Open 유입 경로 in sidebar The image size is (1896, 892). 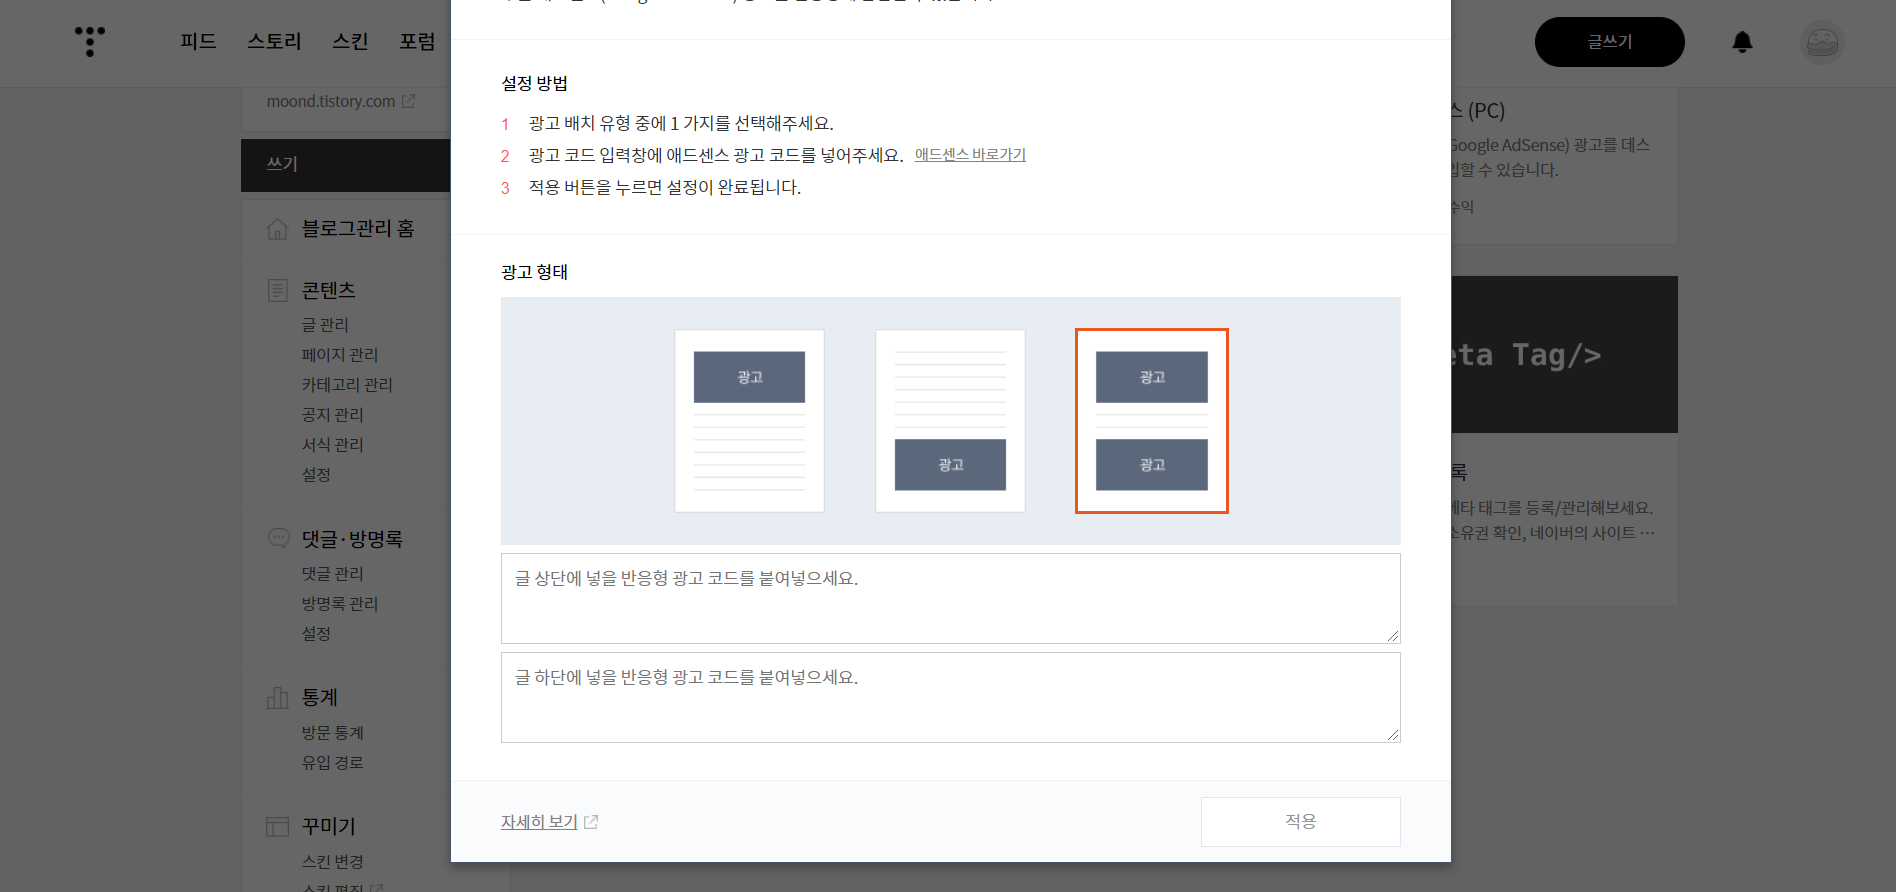click(332, 763)
